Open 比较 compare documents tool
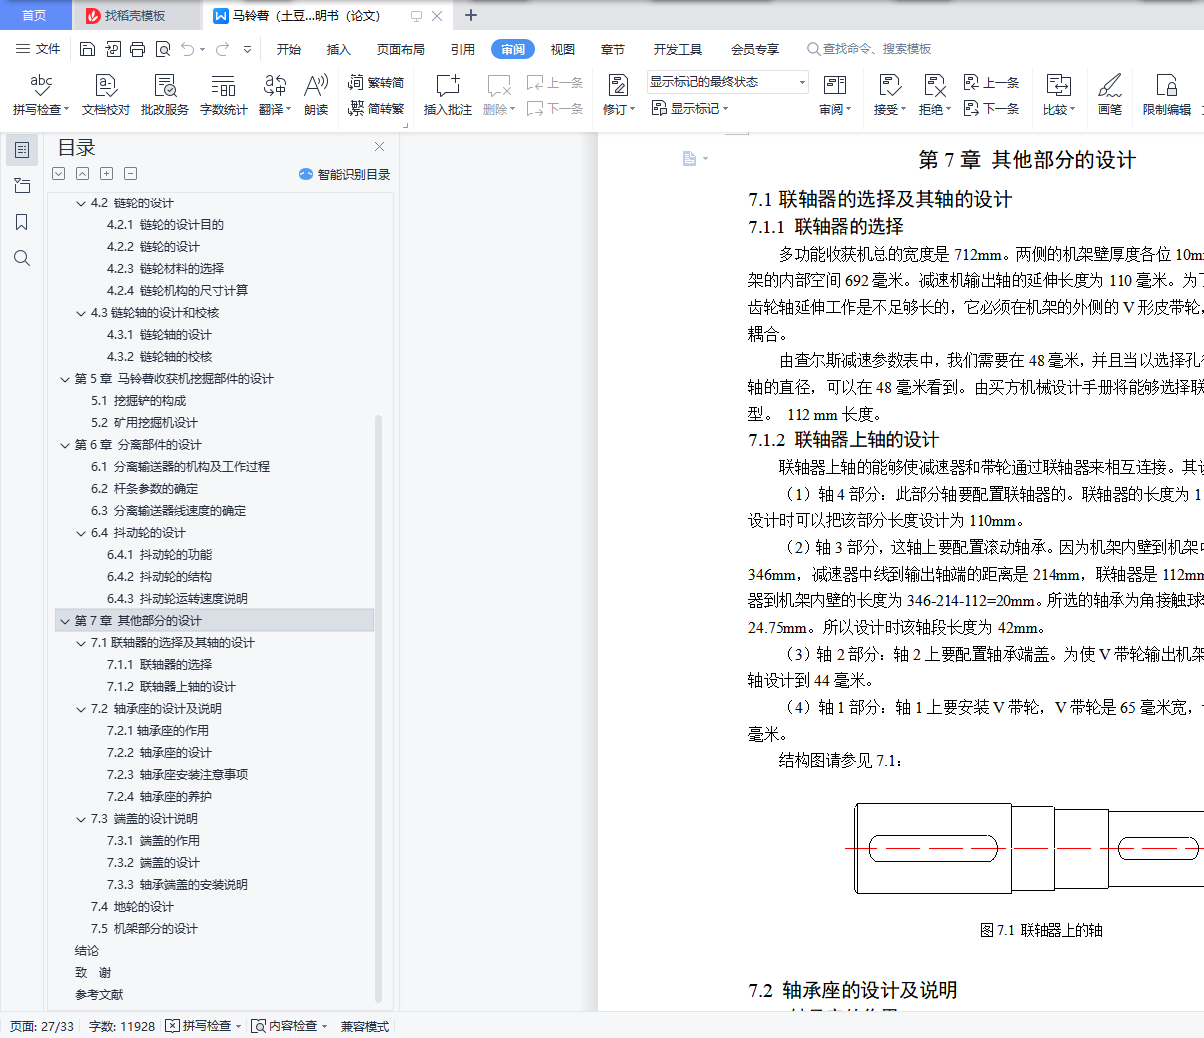 (x=1059, y=95)
